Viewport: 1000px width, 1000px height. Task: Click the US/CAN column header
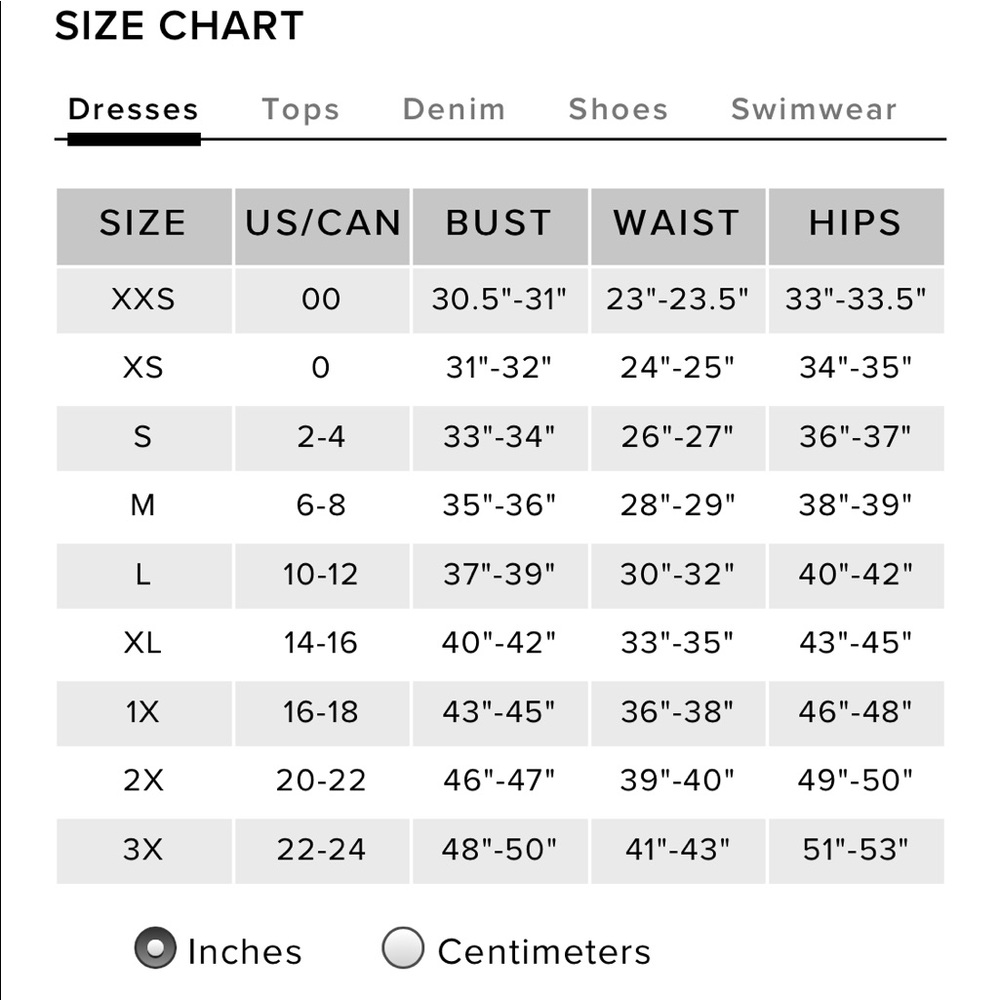click(x=322, y=226)
